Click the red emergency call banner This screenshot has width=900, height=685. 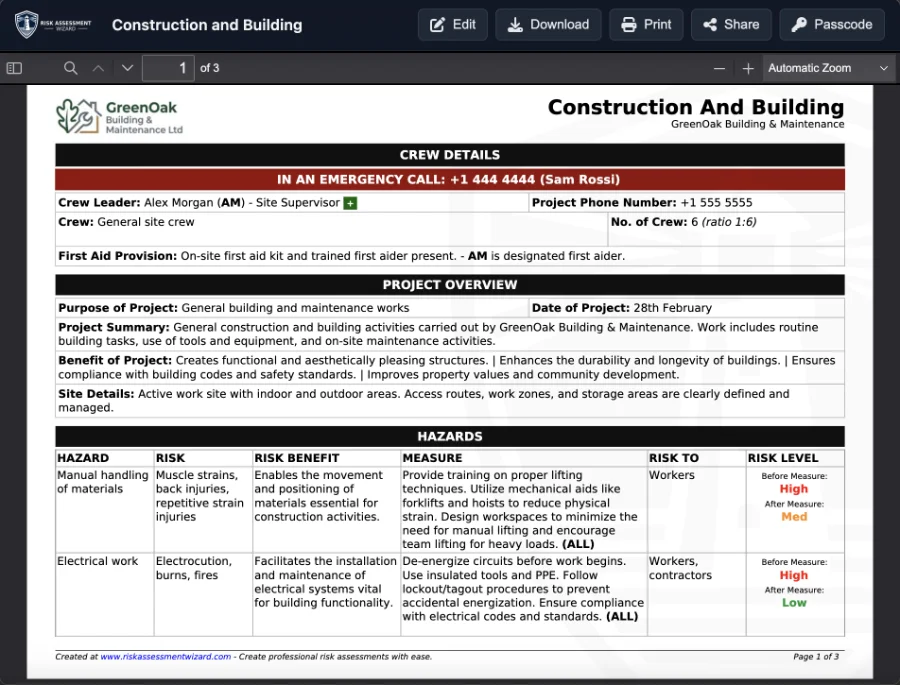click(450, 179)
